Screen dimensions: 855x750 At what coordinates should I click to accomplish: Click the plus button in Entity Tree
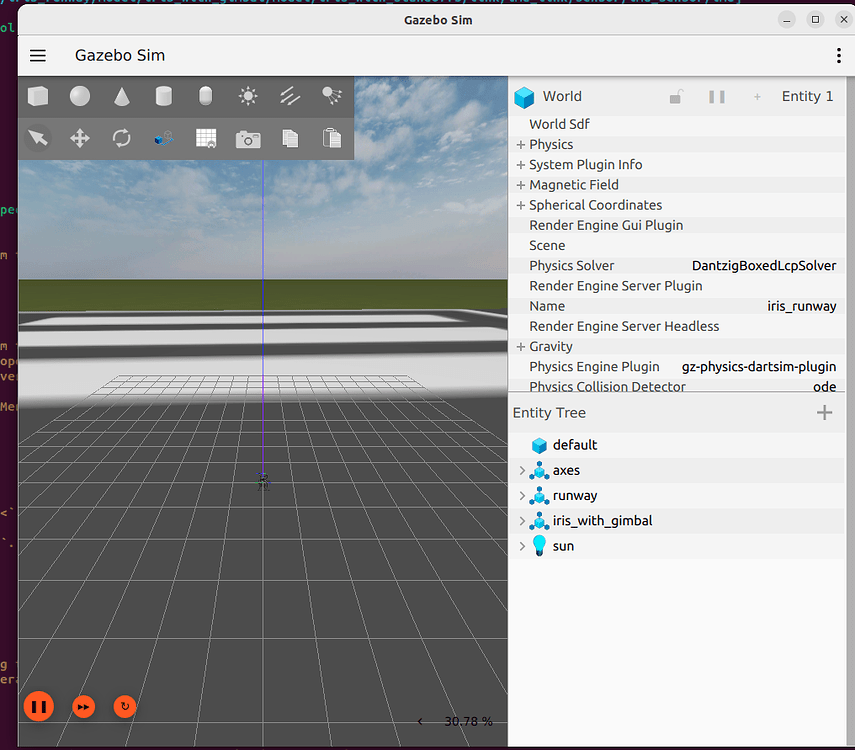tap(824, 412)
